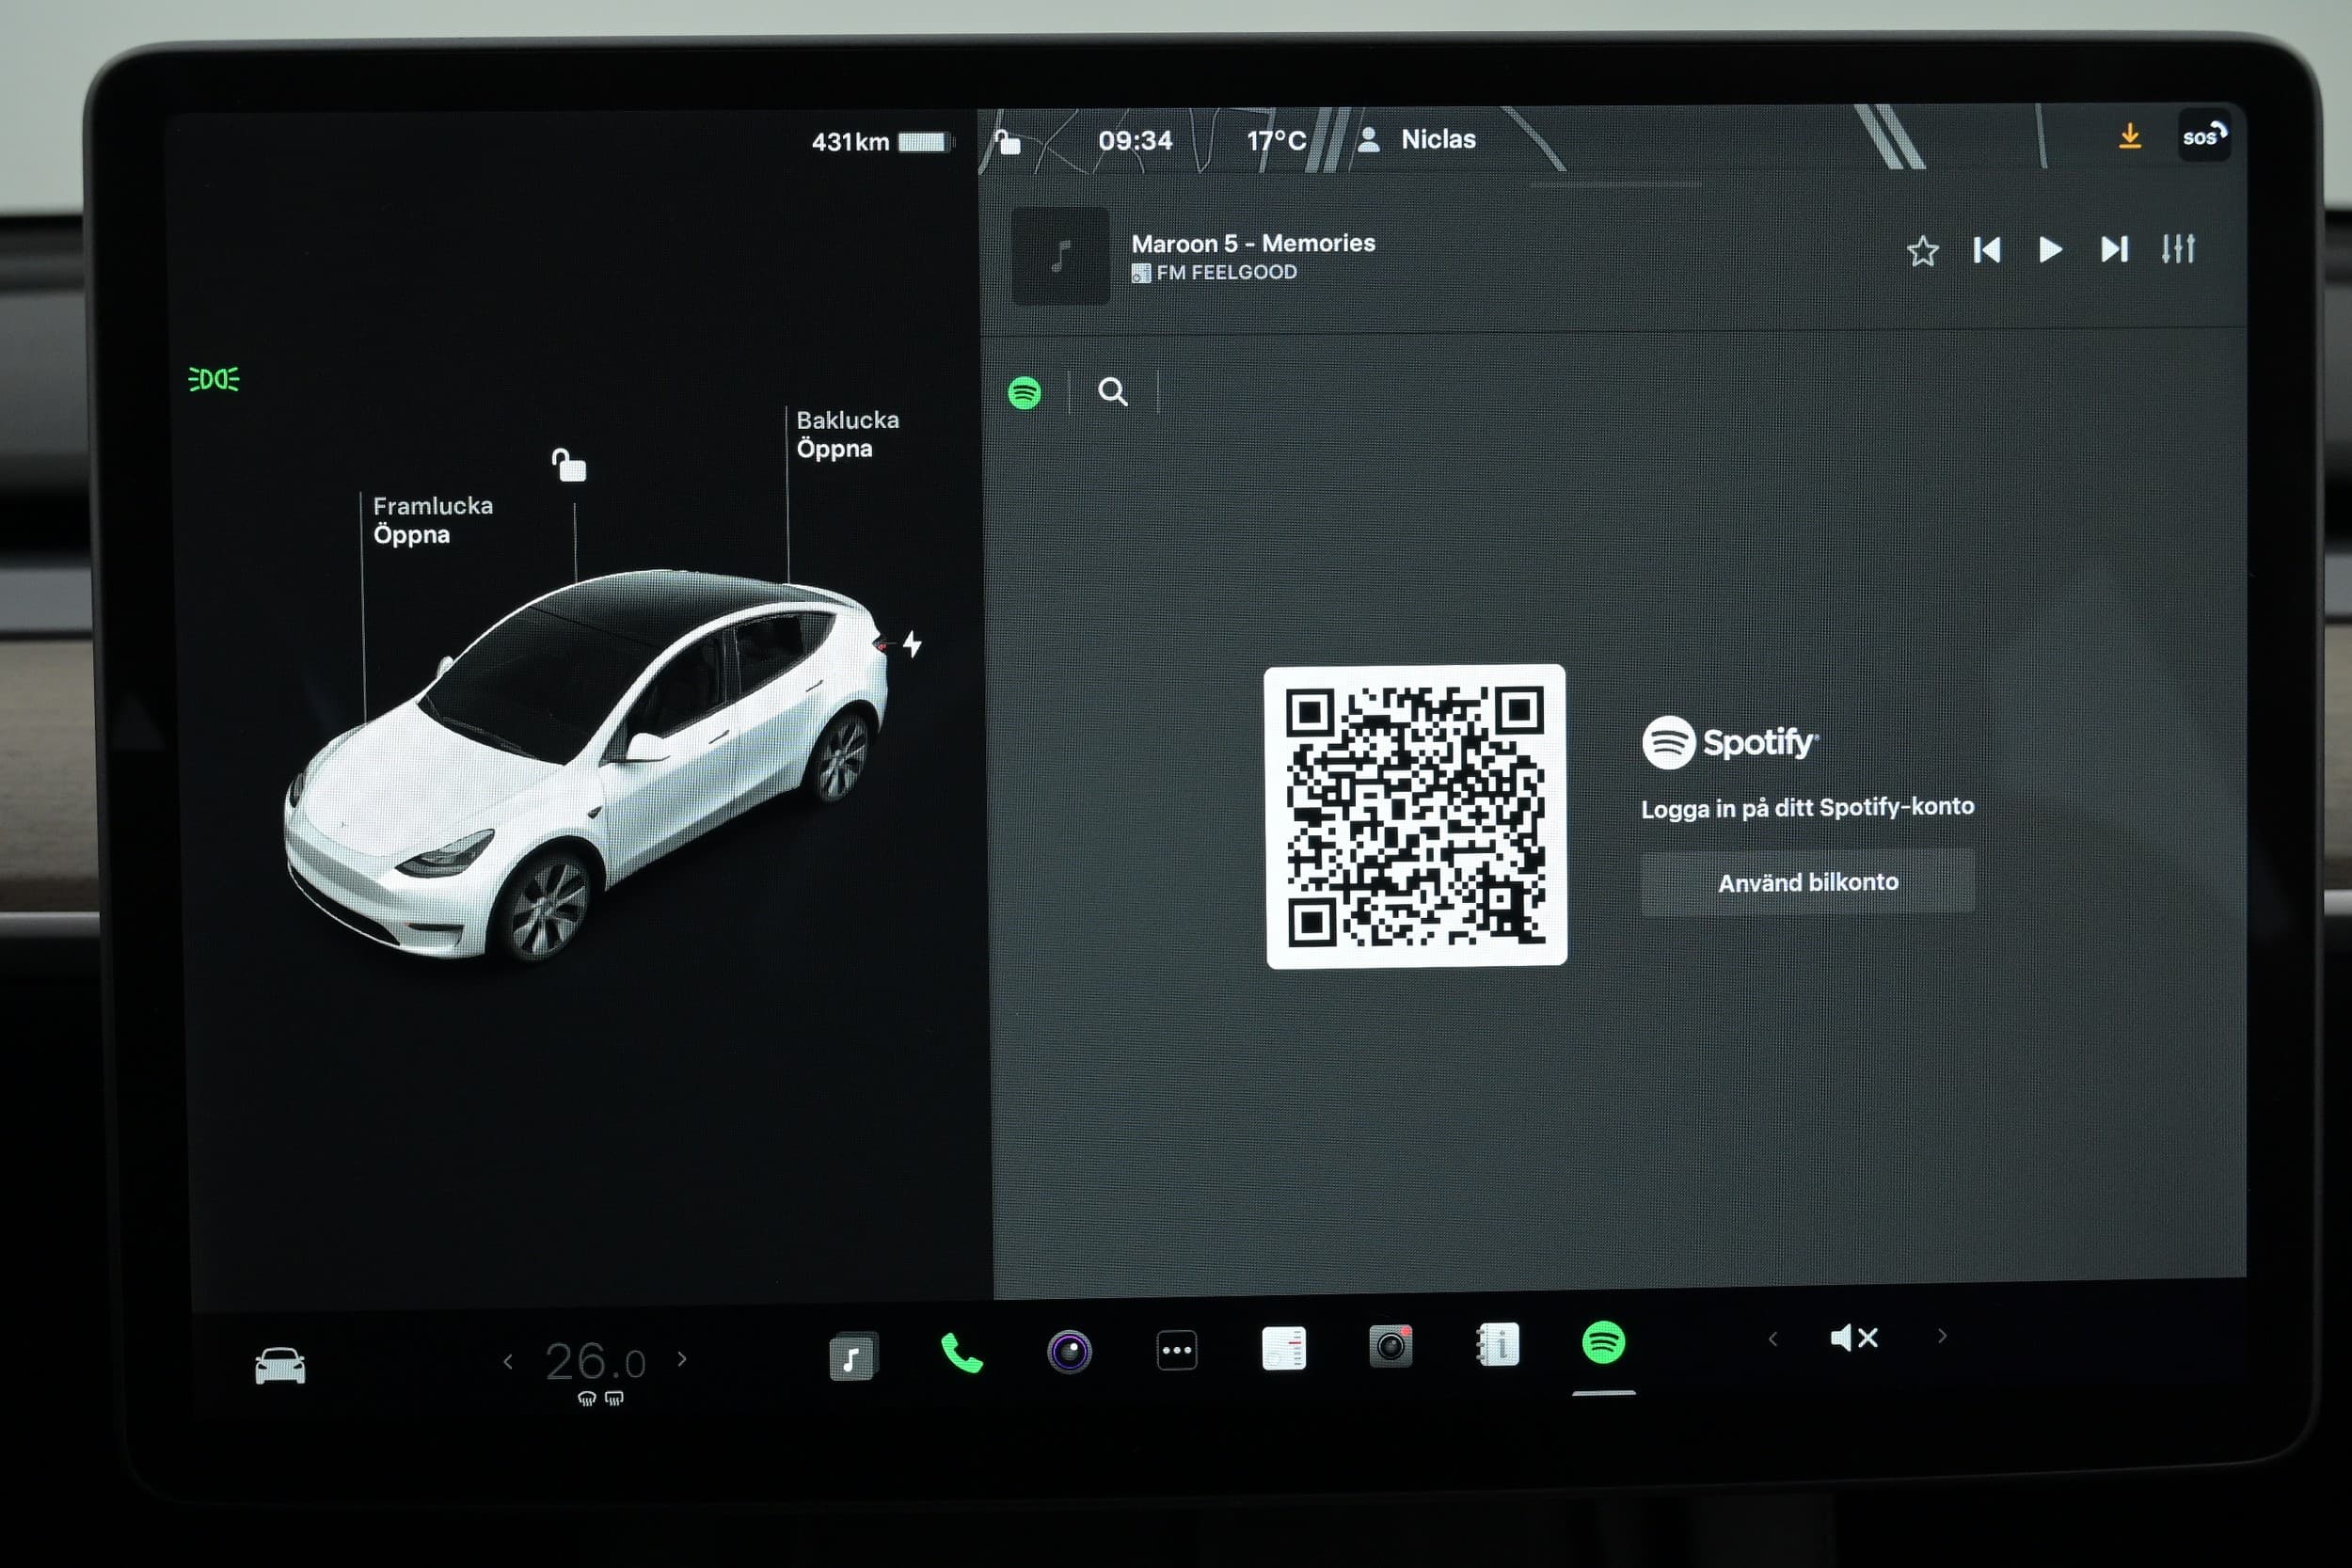Mark the current station as favorite with the star
This screenshot has height=1568, width=2352.
tap(1922, 251)
